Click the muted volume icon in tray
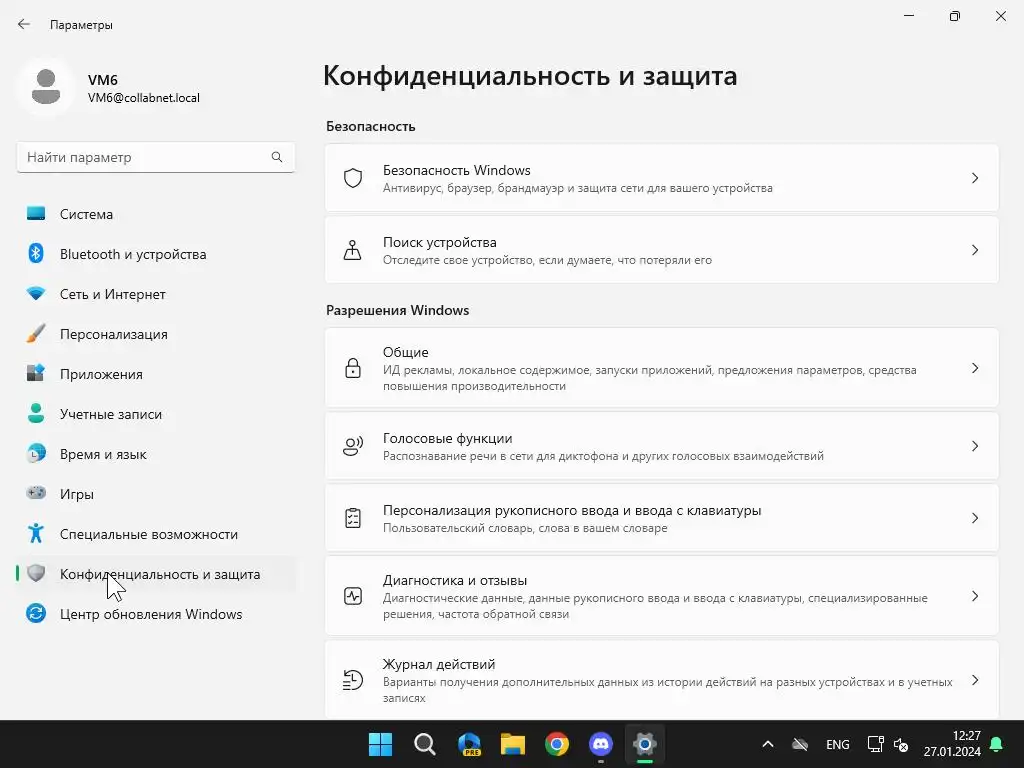The height and width of the screenshot is (768, 1024). tap(901, 744)
